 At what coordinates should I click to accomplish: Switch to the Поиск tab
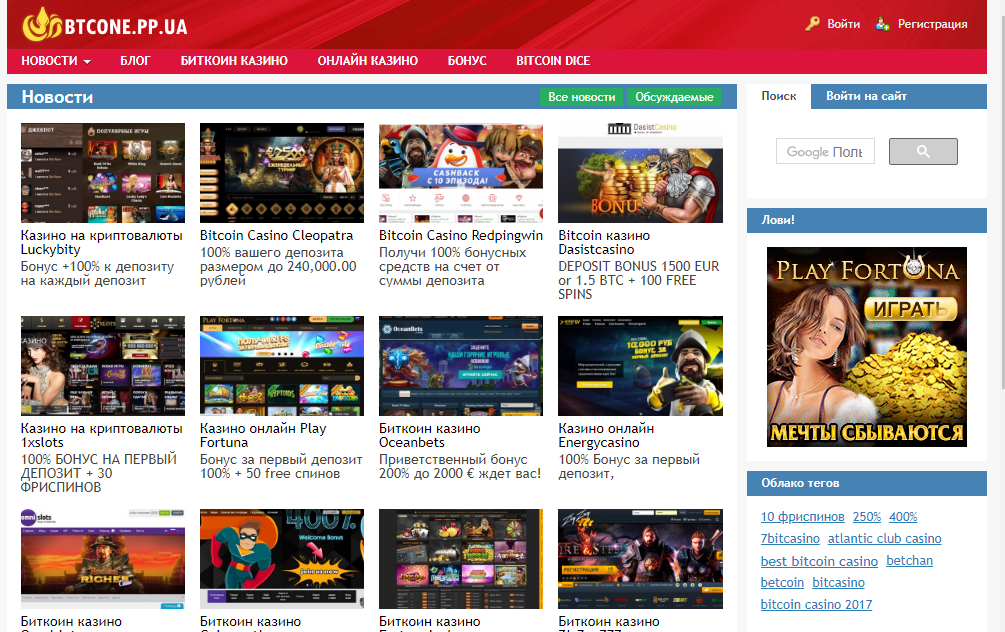[779, 96]
